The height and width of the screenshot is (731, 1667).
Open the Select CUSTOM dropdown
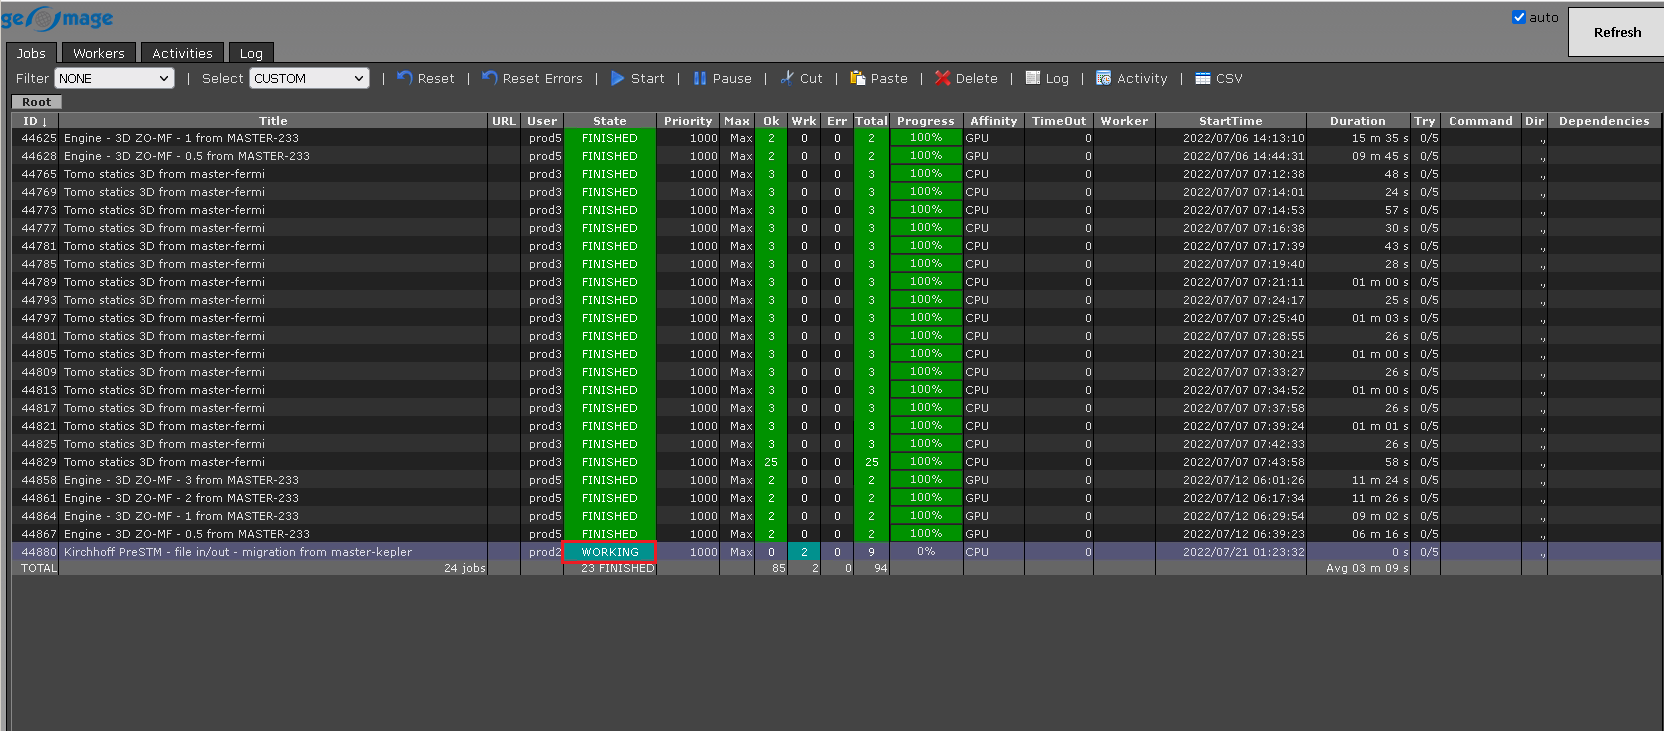[310, 78]
